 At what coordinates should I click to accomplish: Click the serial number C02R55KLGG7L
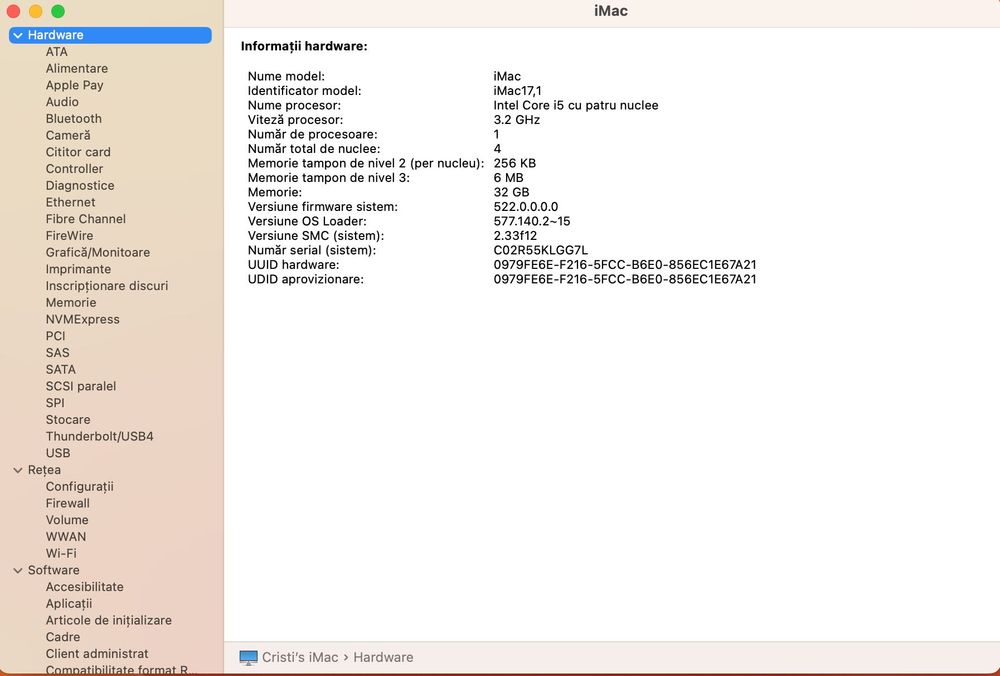click(540, 250)
